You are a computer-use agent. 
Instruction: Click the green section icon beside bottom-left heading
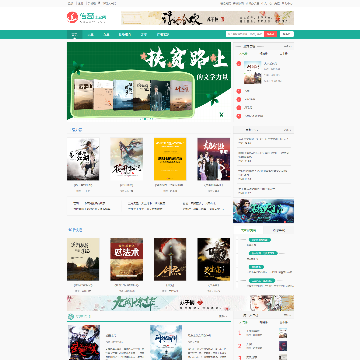[x=71, y=316]
